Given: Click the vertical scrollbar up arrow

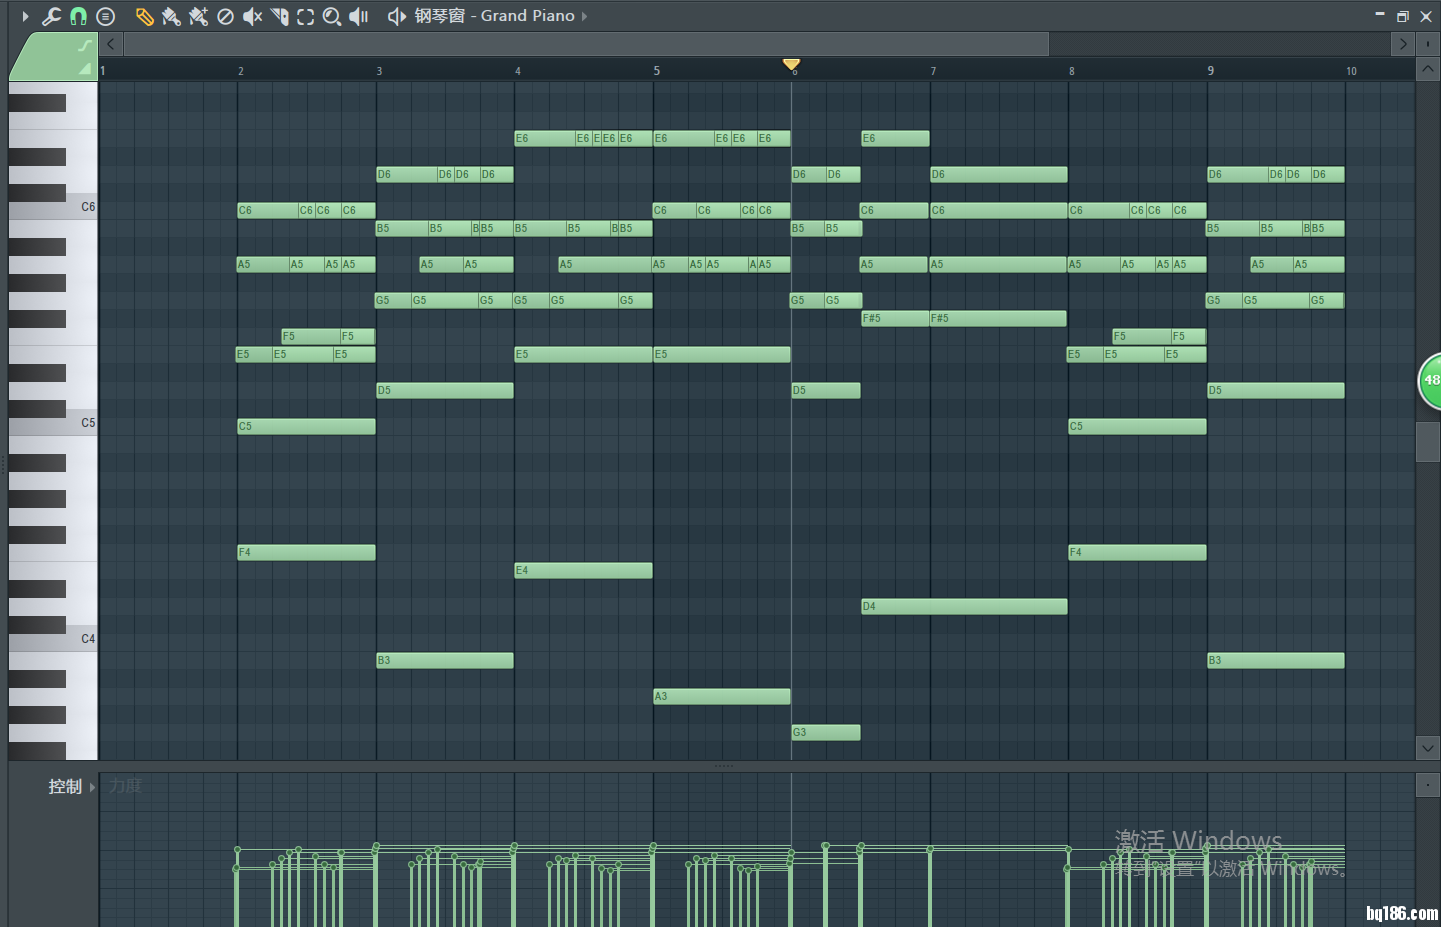Looking at the screenshot, I should tap(1428, 69).
